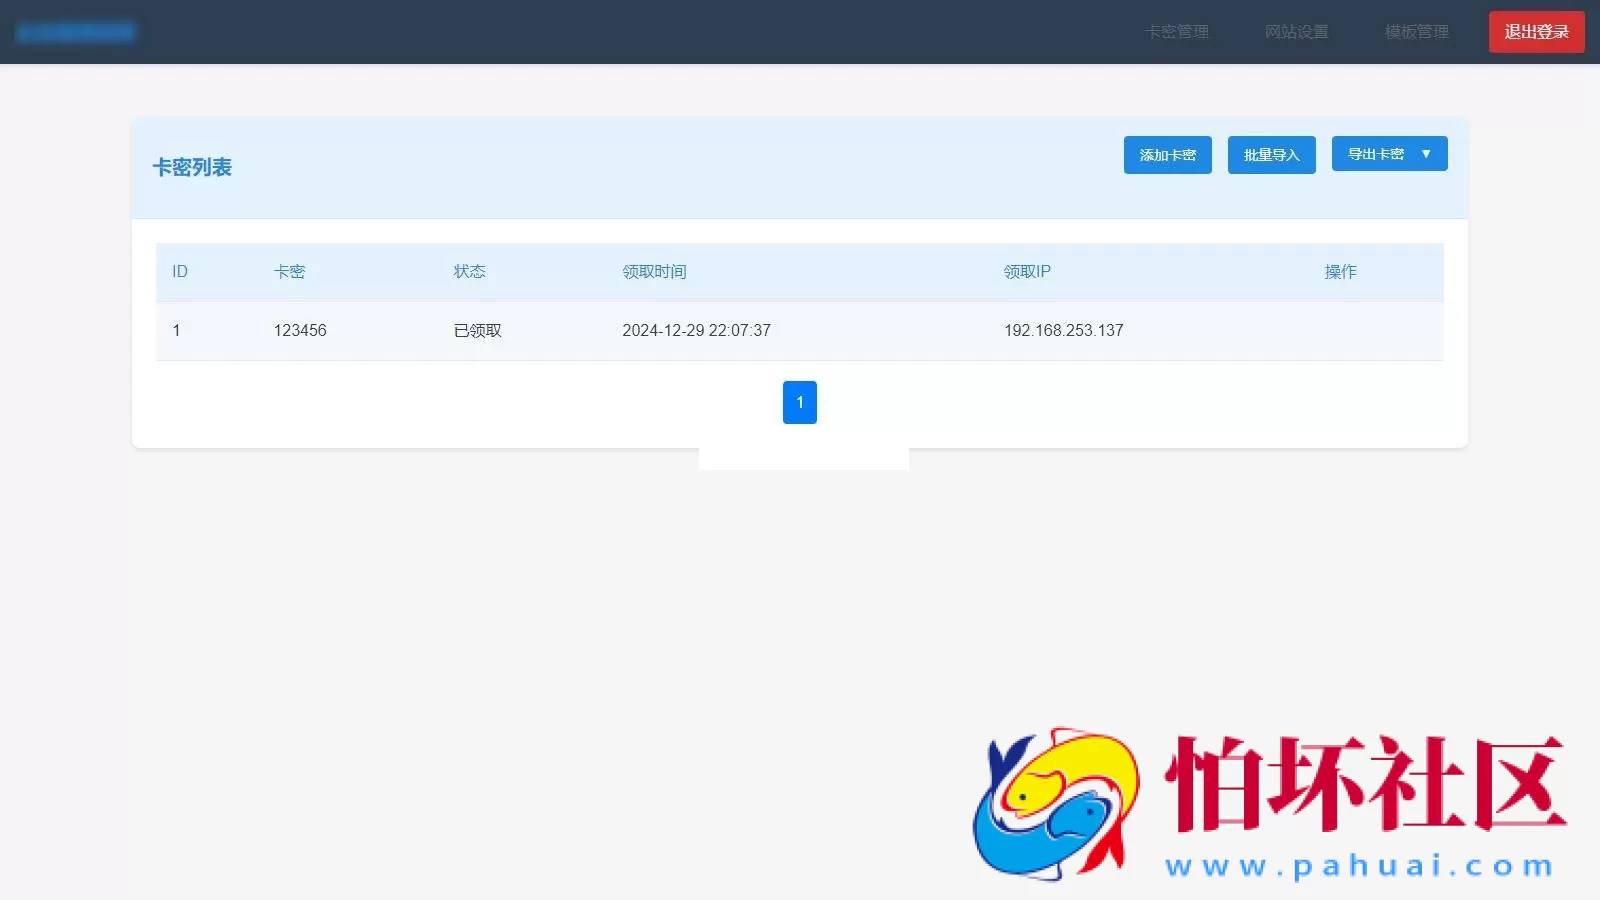The image size is (1600, 900).
Task: Select the card key 123456 cell
Action: pyautogui.click(x=300, y=331)
